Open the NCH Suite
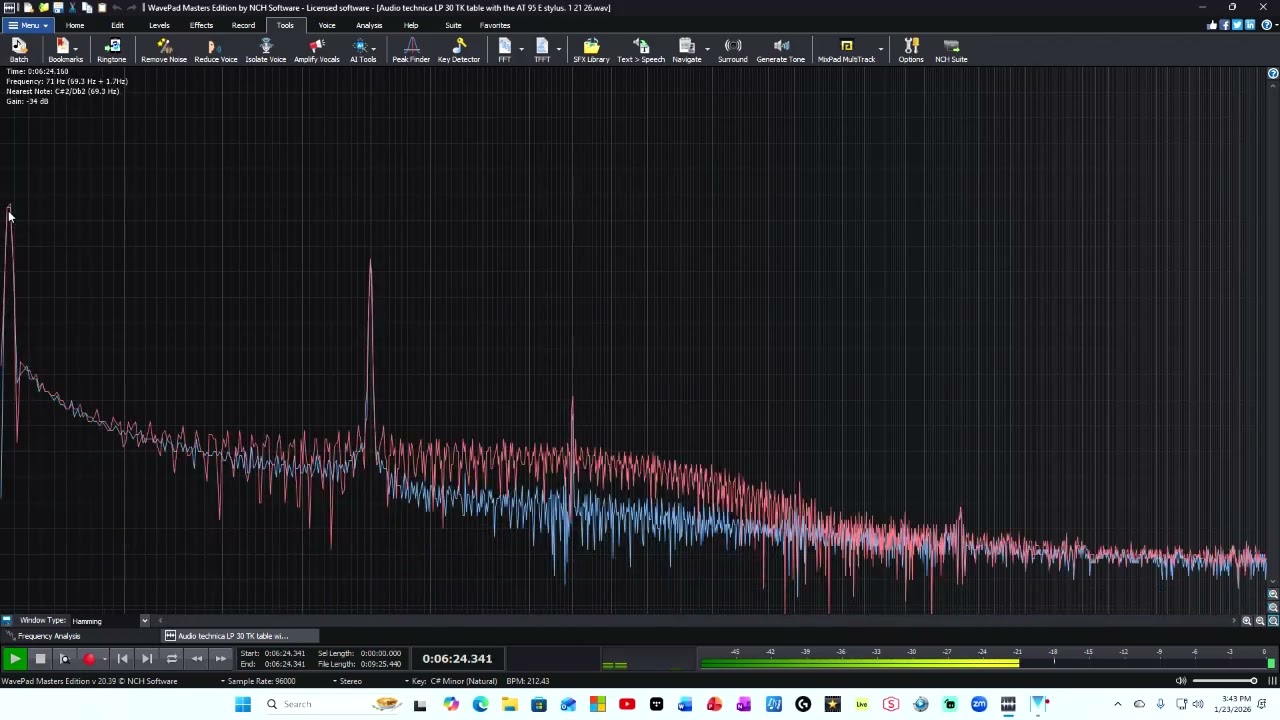Viewport: 1280px width, 720px height. (x=951, y=50)
